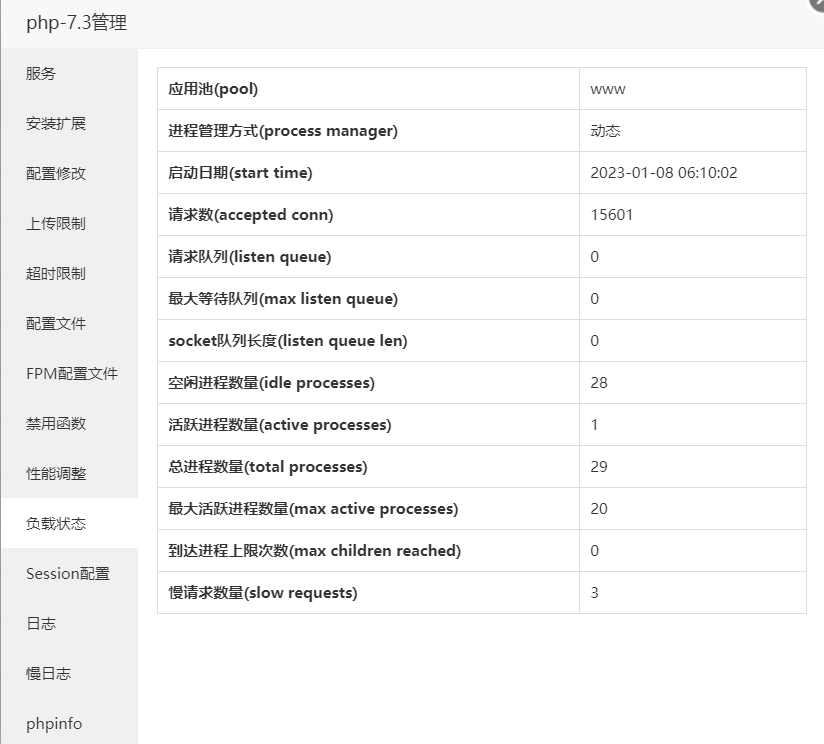Switch to 禁用函数 tab
Screen dimensions: 824x744
click(x=69, y=423)
